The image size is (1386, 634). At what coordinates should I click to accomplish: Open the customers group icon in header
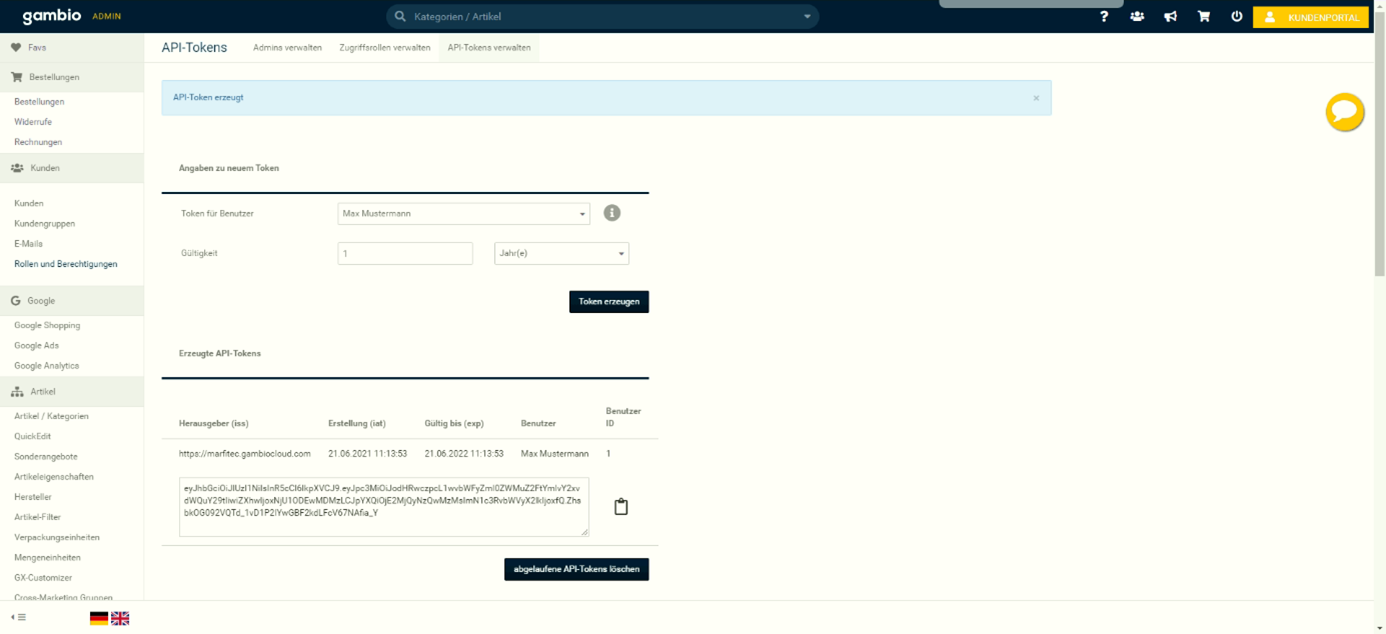tap(1137, 16)
